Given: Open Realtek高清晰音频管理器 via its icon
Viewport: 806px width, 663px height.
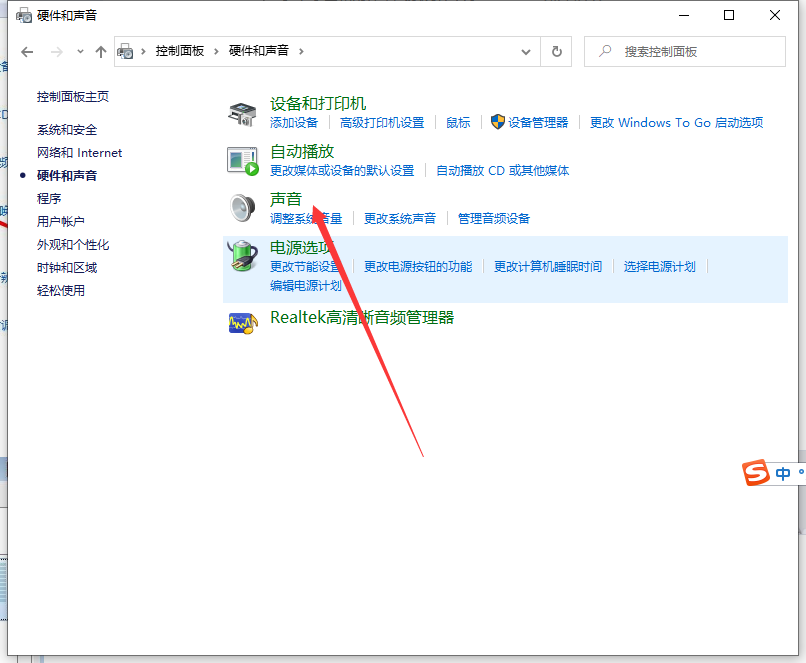Looking at the screenshot, I should [243, 323].
